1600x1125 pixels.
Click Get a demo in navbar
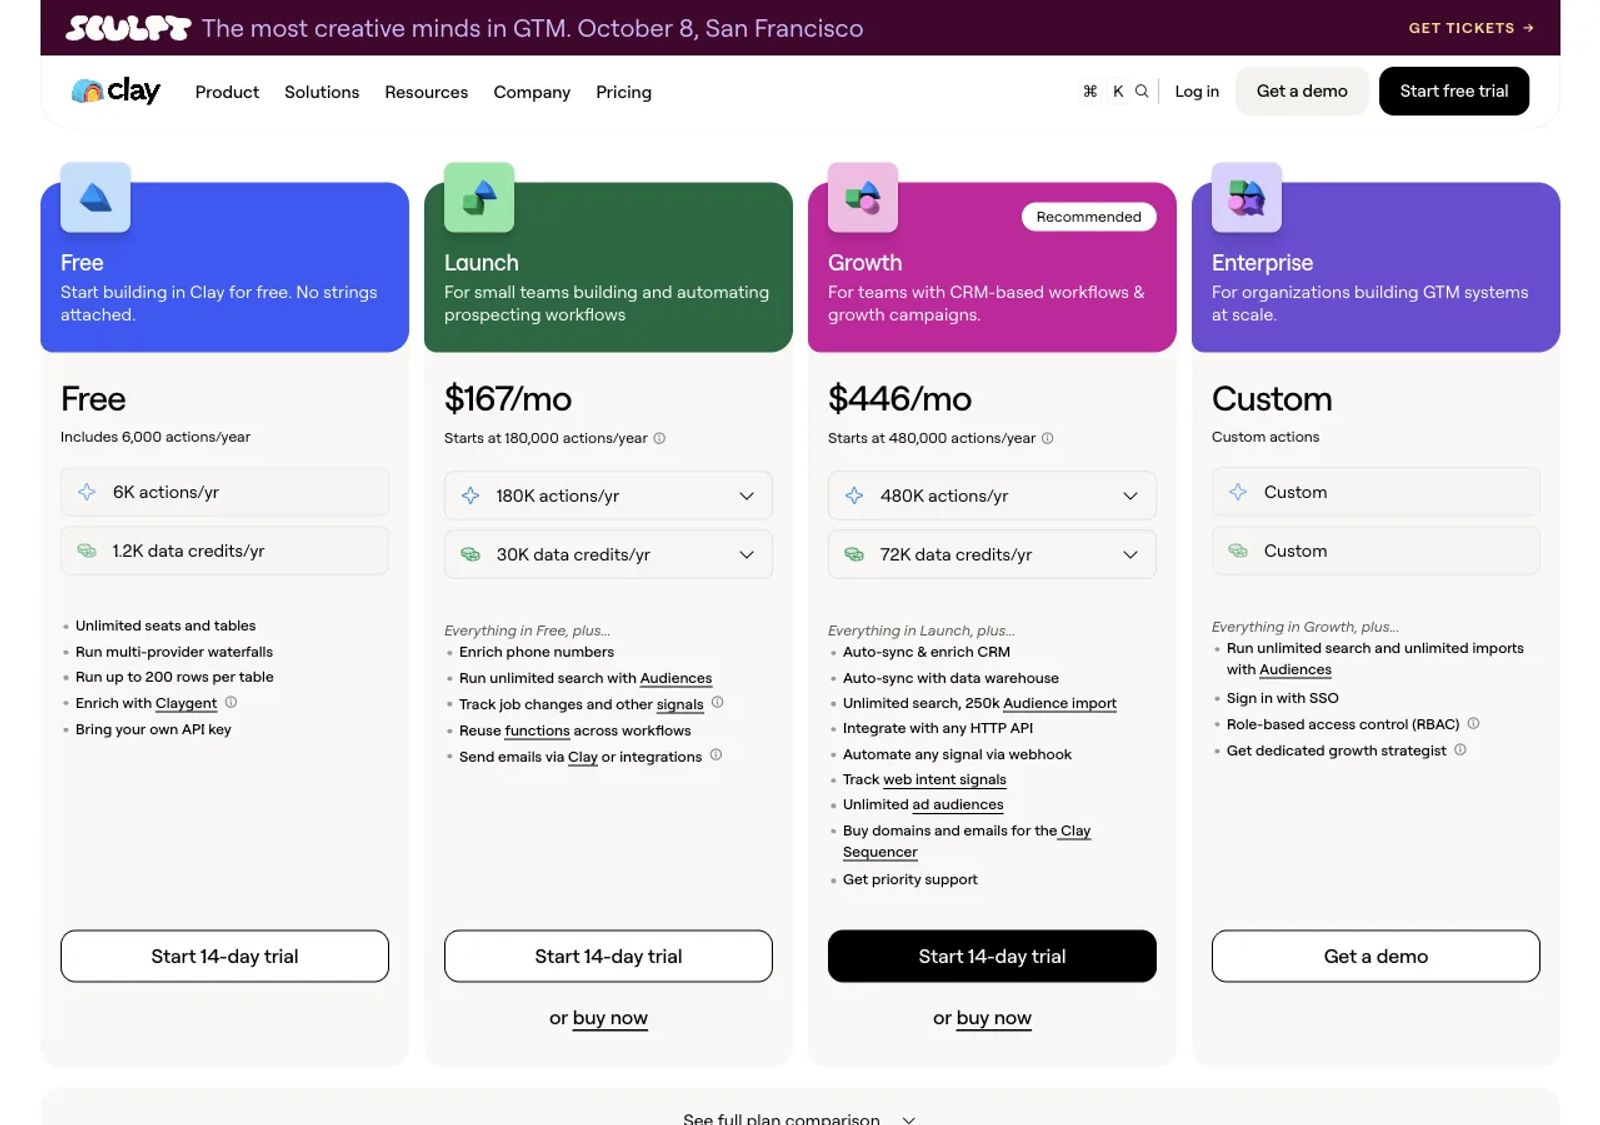tap(1302, 91)
